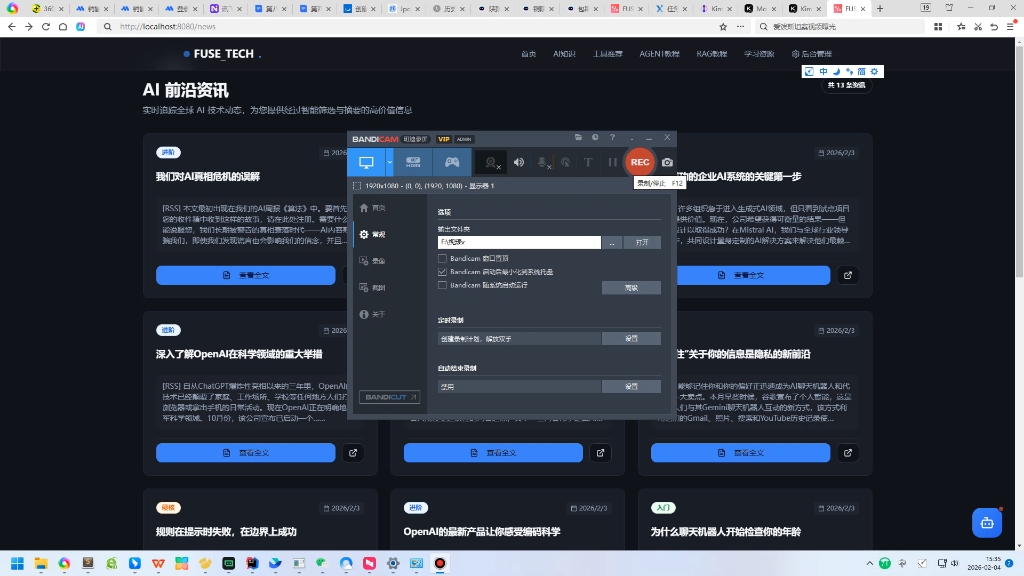The height and width of the screenshot is (576, 1024).
Task: Click the output folder path field
Action: point(519,242)
